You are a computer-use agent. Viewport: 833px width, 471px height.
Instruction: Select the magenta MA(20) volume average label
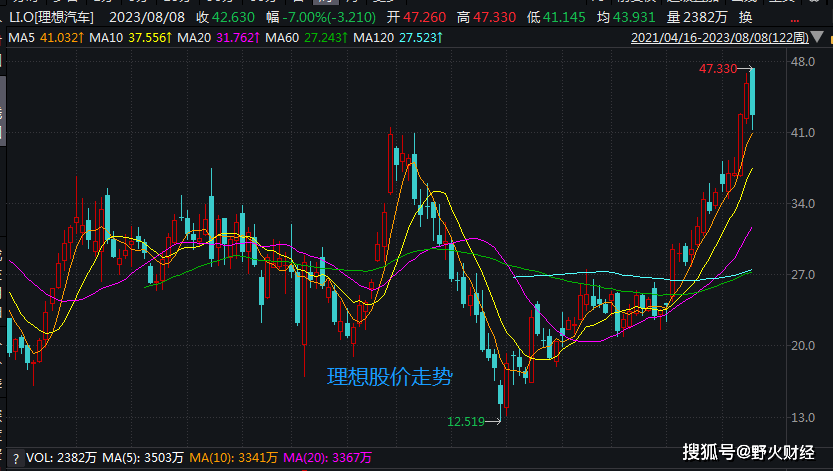pyautogui.click(x=327, y=458)
